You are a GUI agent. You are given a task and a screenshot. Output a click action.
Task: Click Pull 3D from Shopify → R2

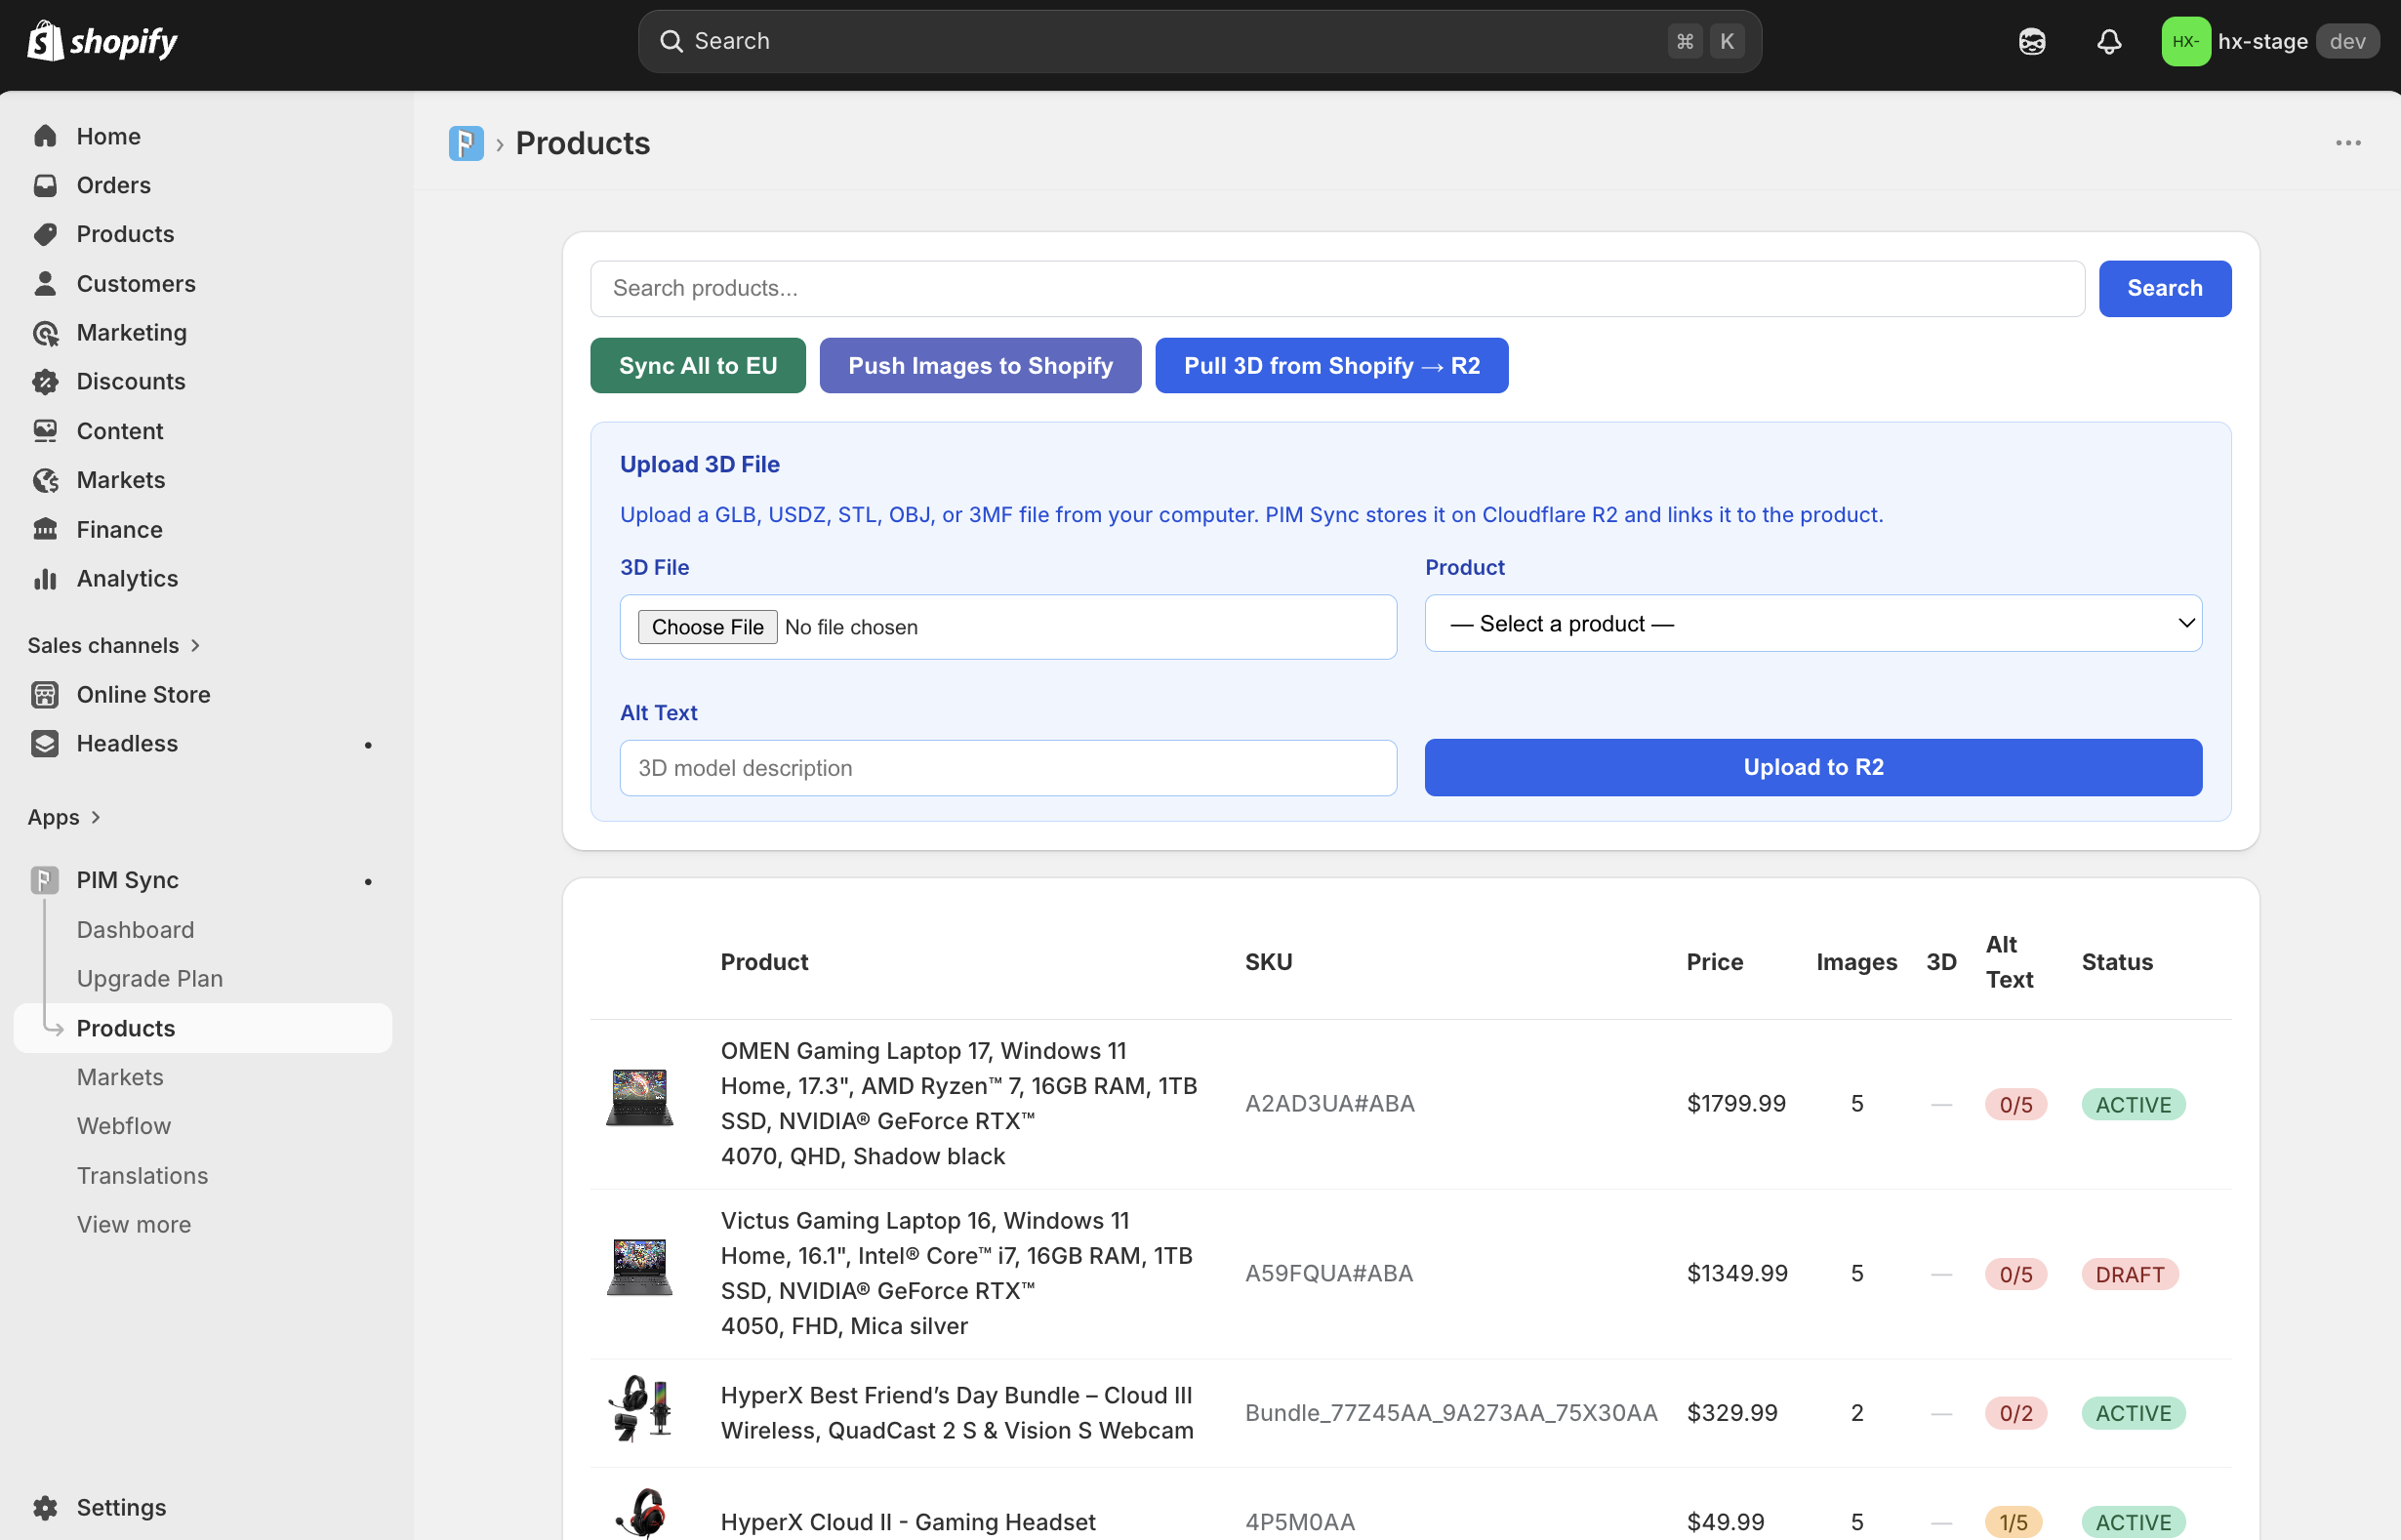pos(1332,366)
